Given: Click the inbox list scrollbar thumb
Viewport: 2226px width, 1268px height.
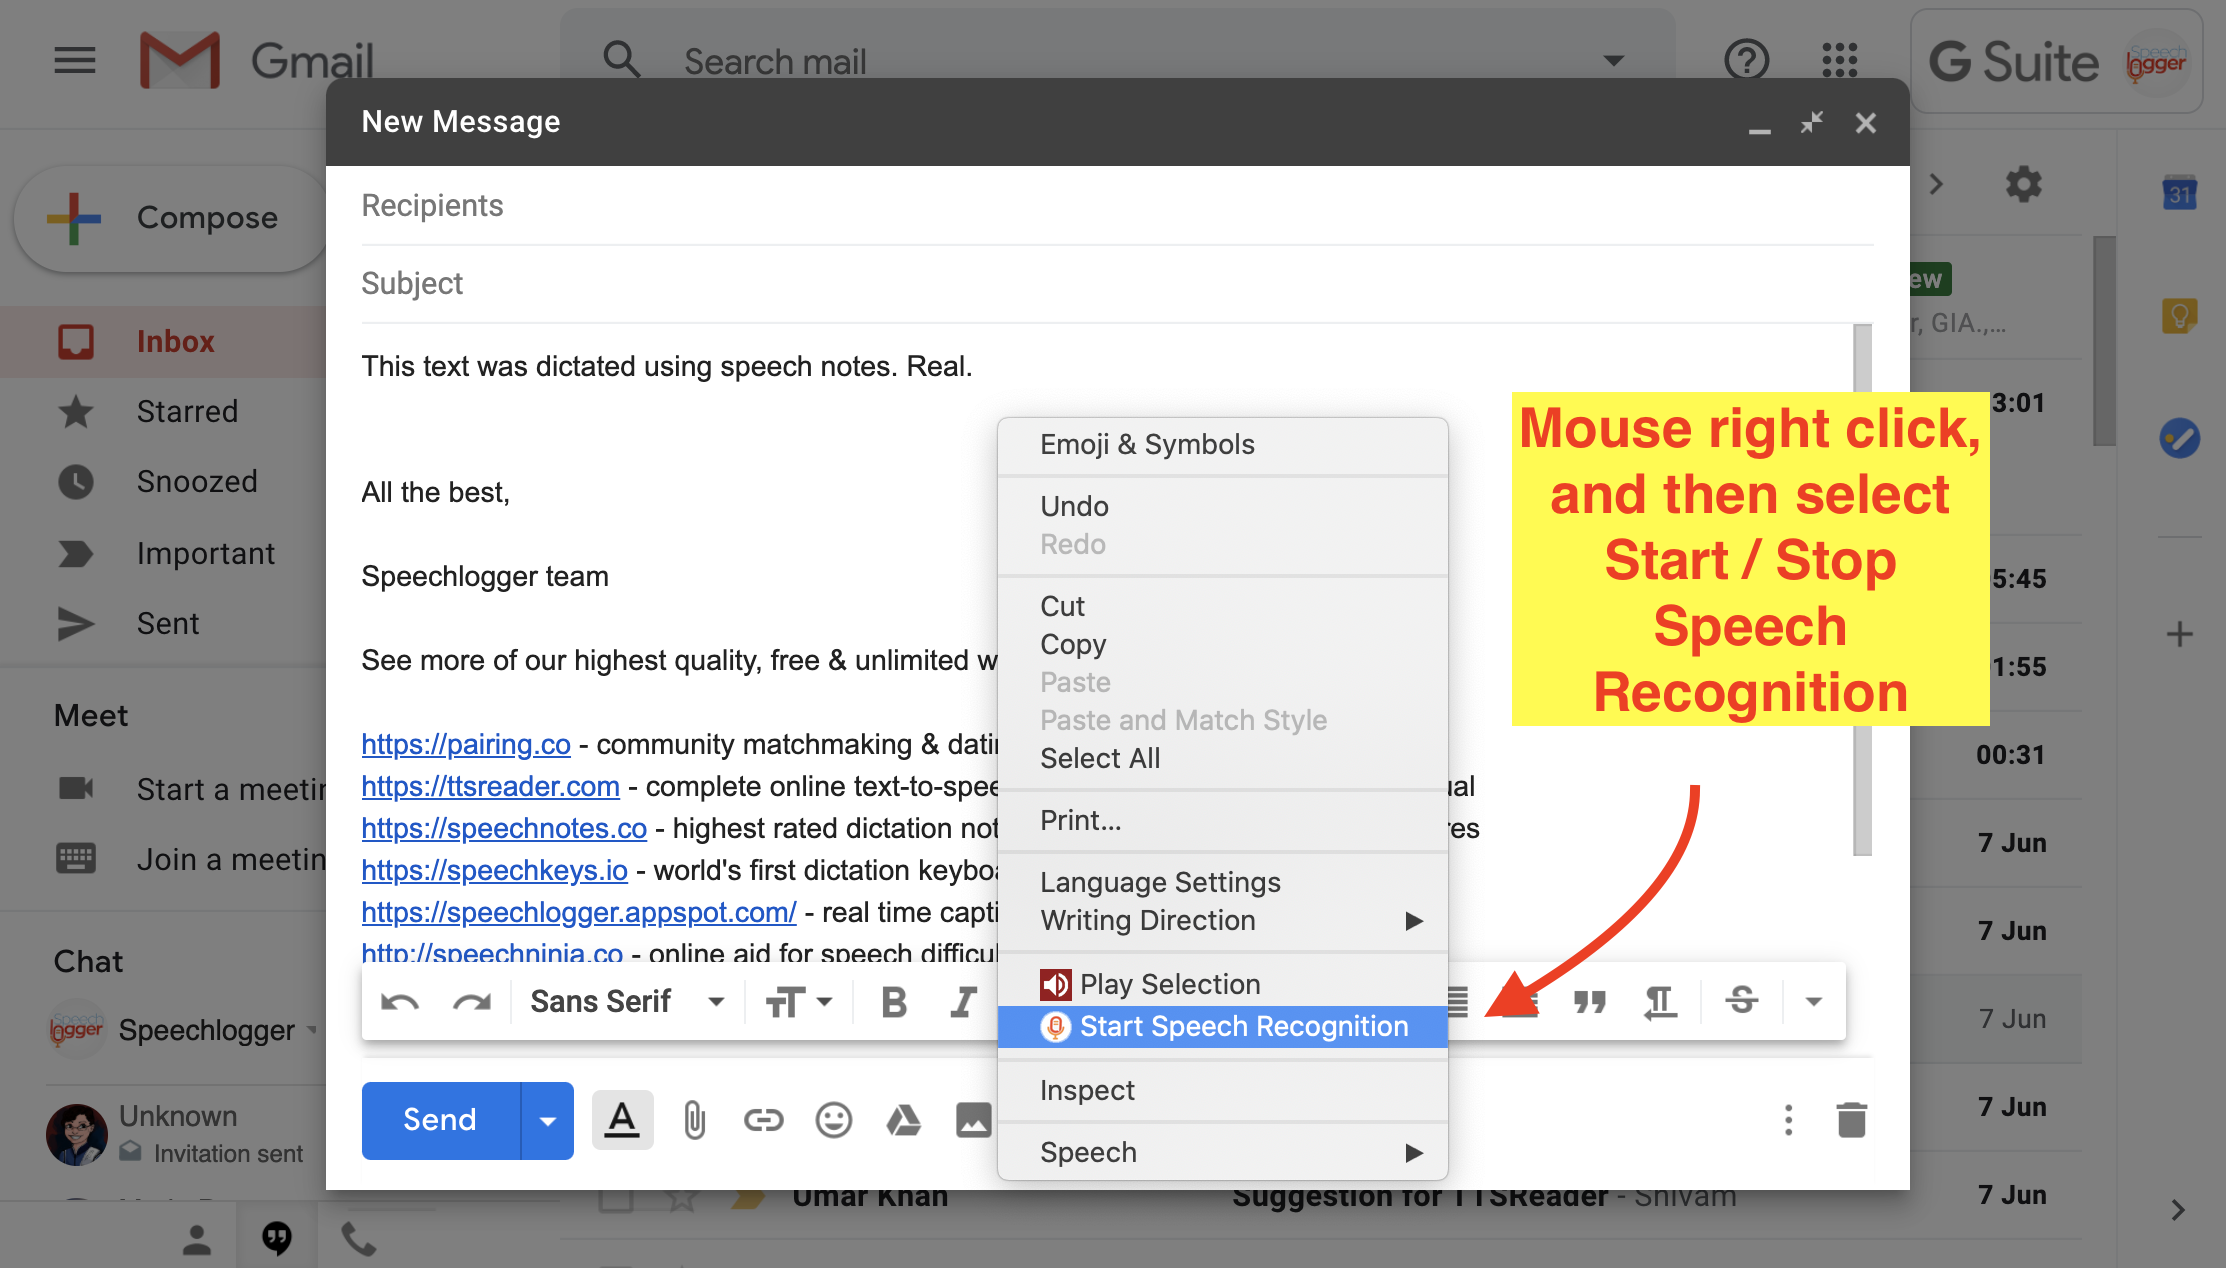Looking at the screenshot, I should (x=2104, y=341).
